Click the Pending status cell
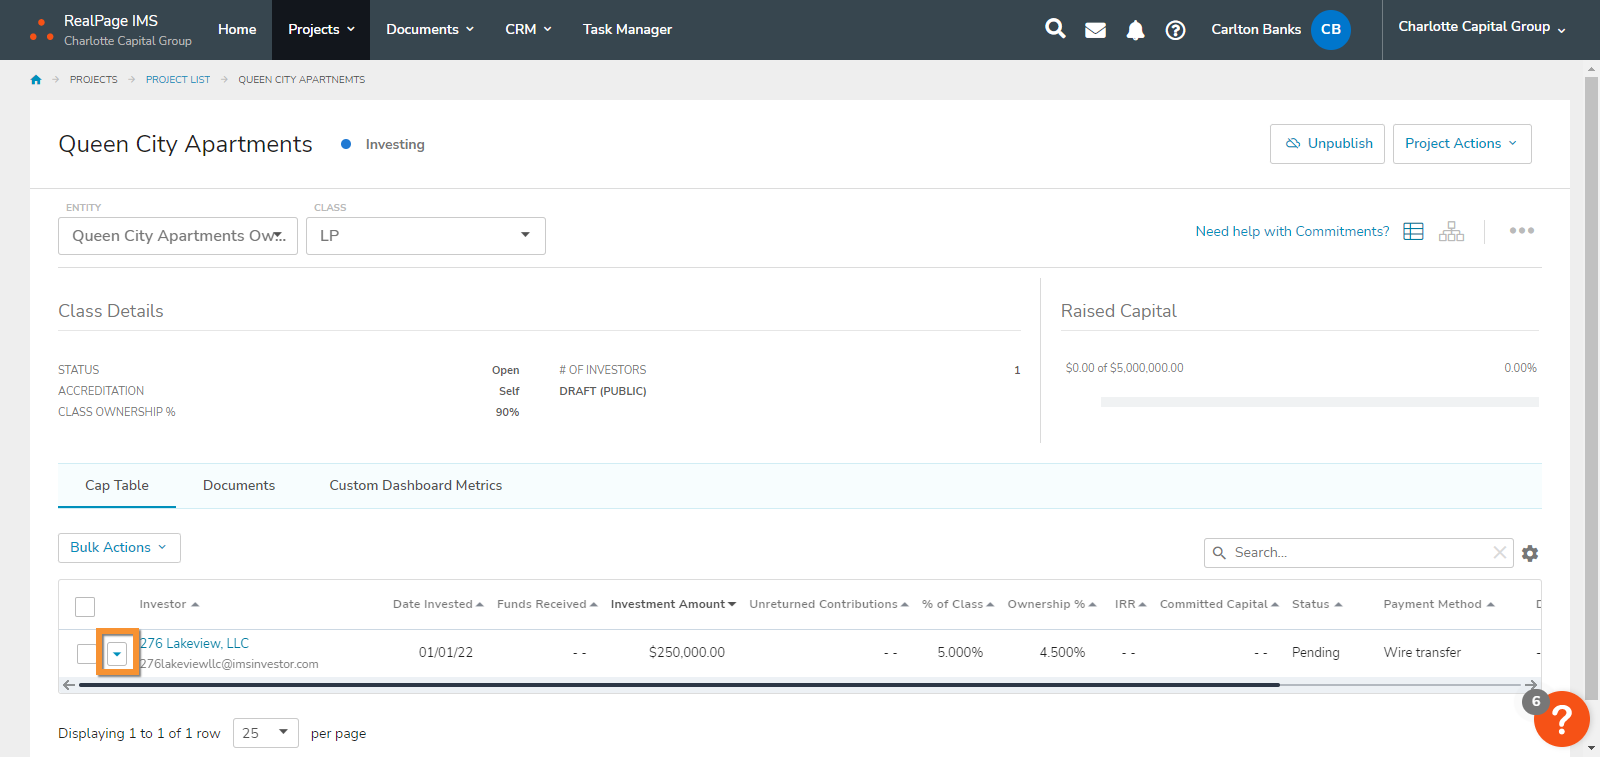The height and width of the screenshot is (757, 1600). [1315, 653]
